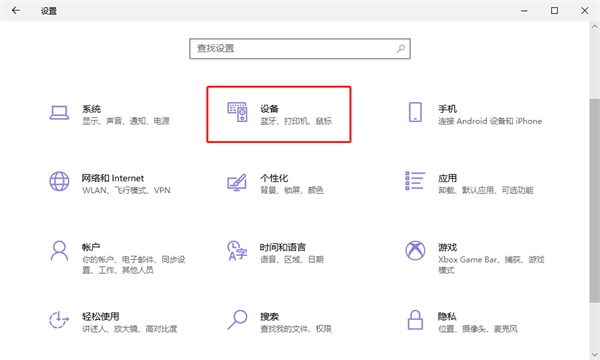Click description 连接 Android 设备和 iPhone

click(490, 121)
